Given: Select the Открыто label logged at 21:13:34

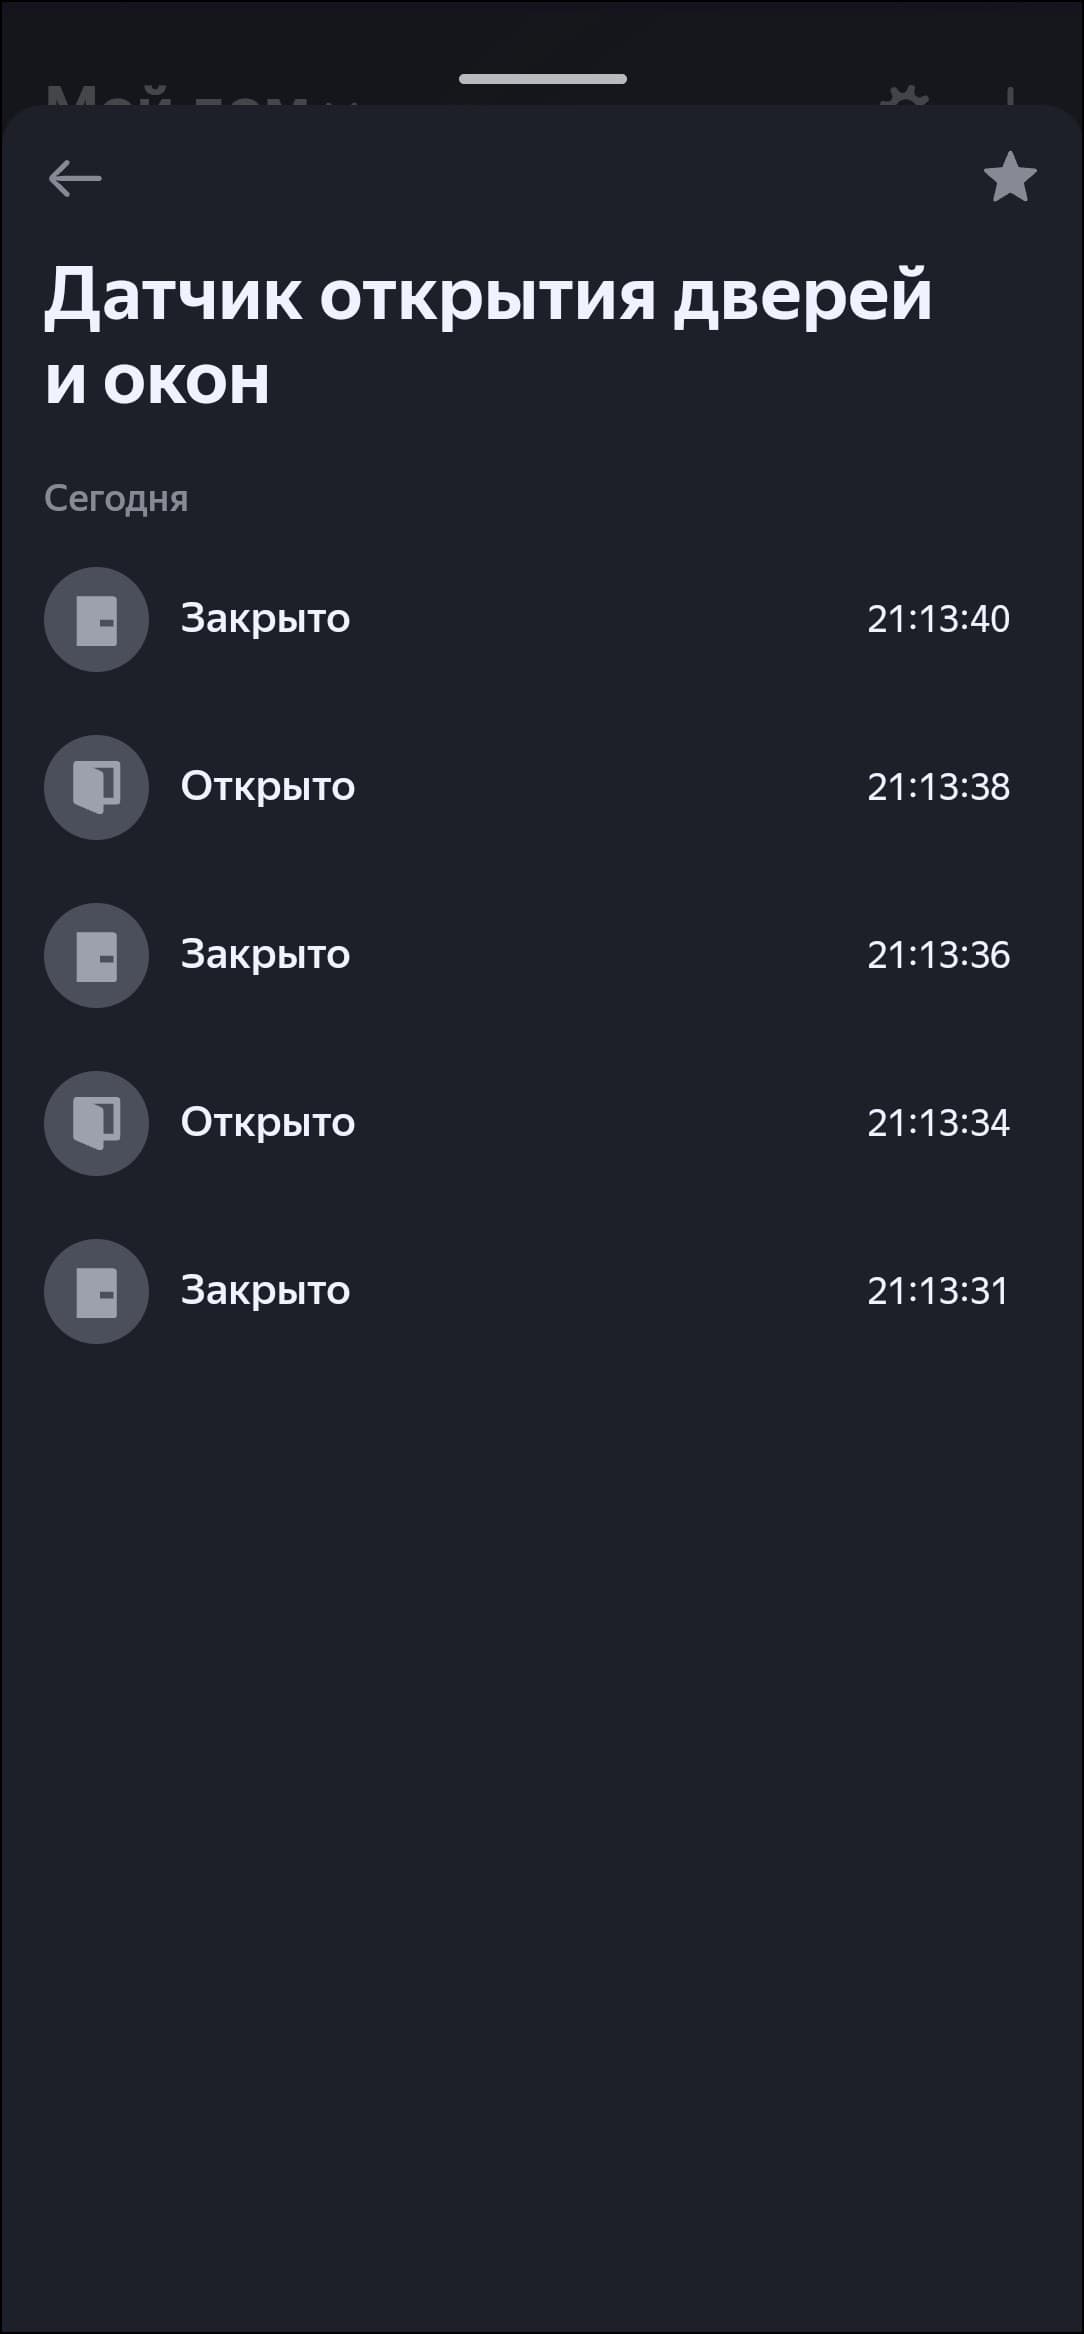Looking at the screenshot, I should coord(267,1123).
